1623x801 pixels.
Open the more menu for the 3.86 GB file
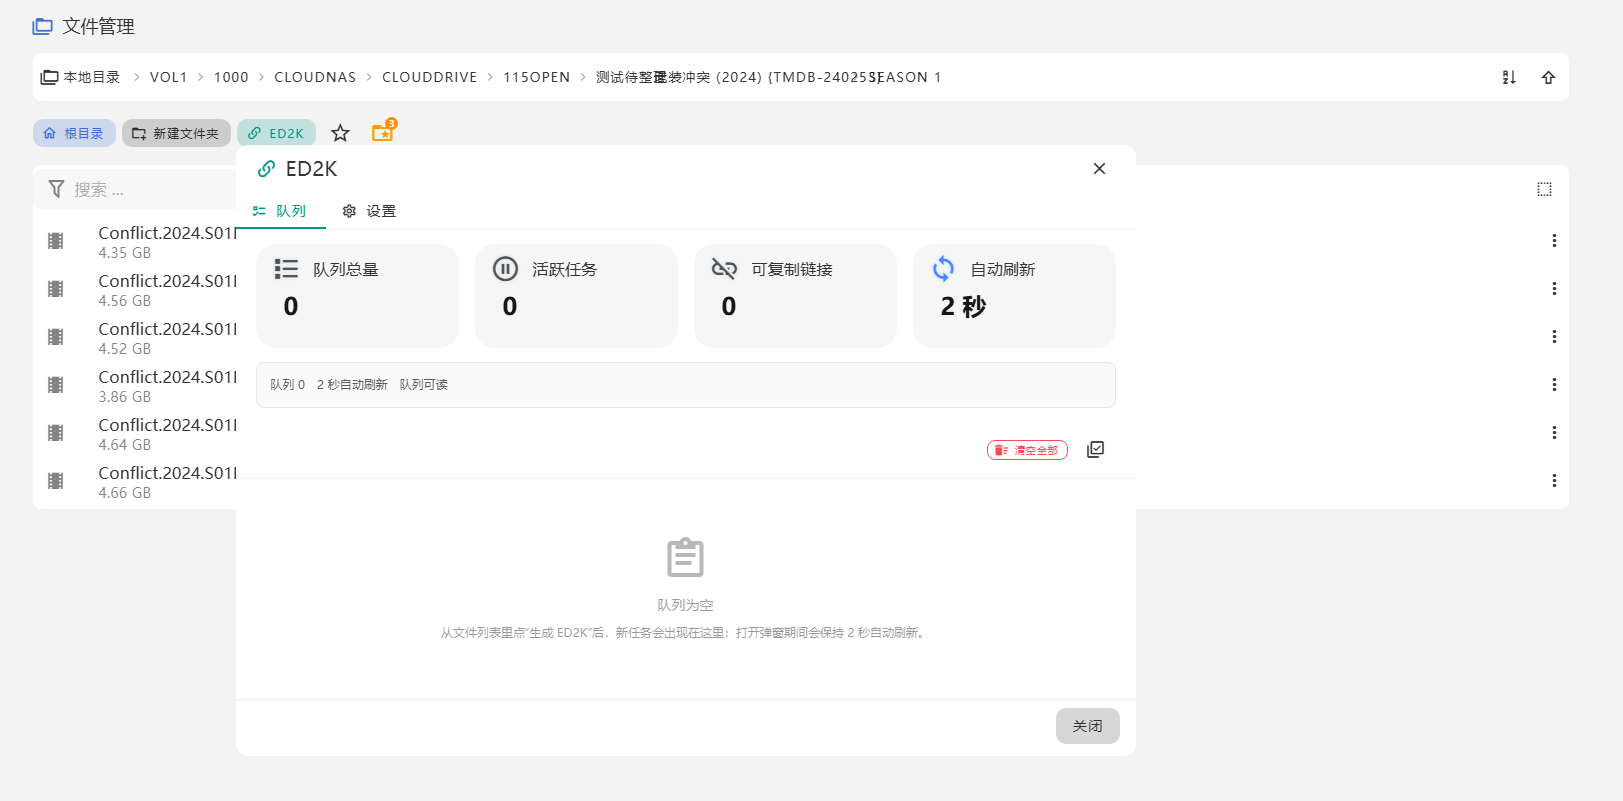[x=1554, y=385]
